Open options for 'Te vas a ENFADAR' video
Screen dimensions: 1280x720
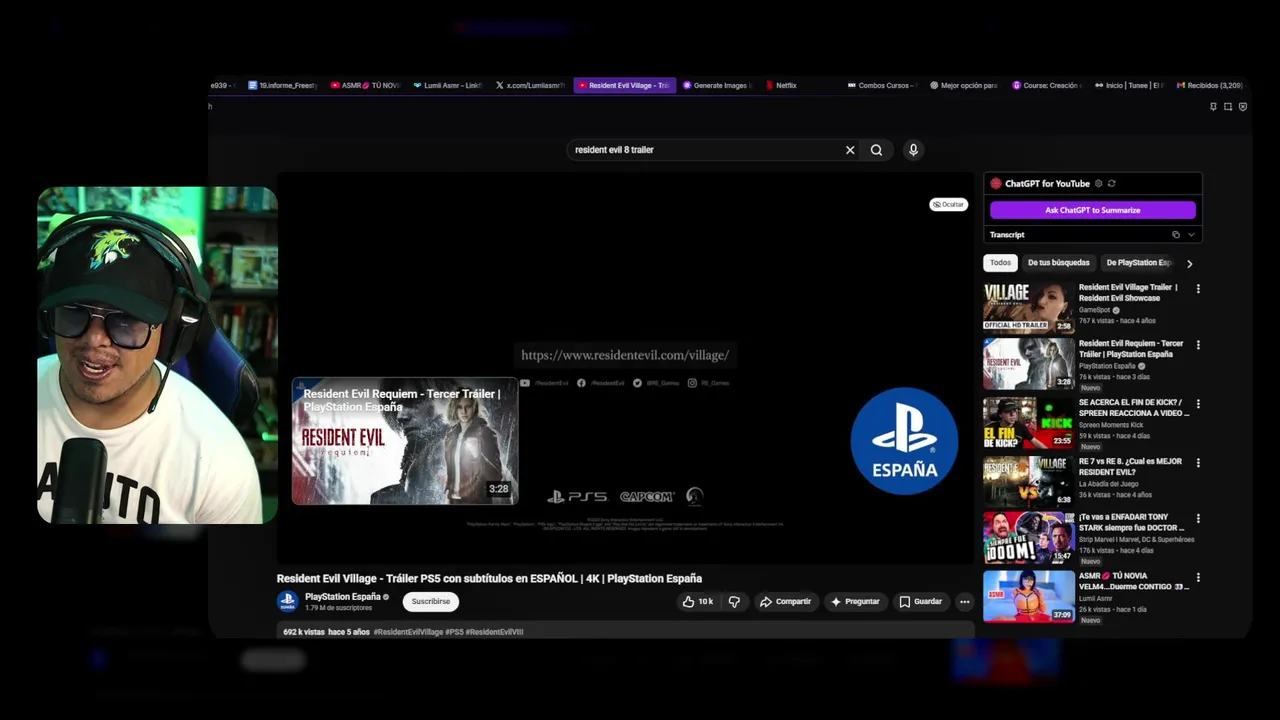point(1198,519)
